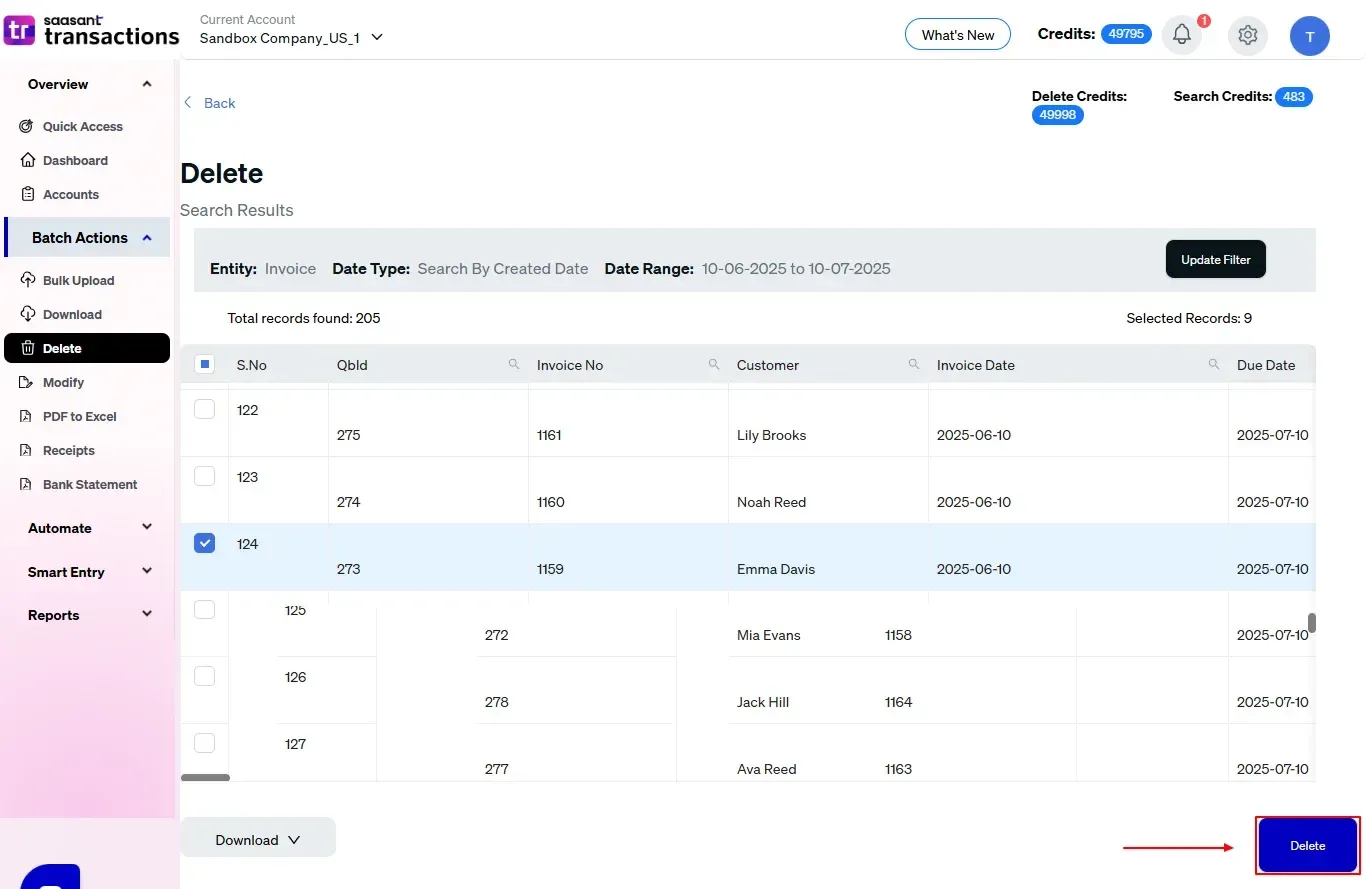The image size is (1366, 889).
Task: Open the notifications bell icon
Action: pos(1182,35)
